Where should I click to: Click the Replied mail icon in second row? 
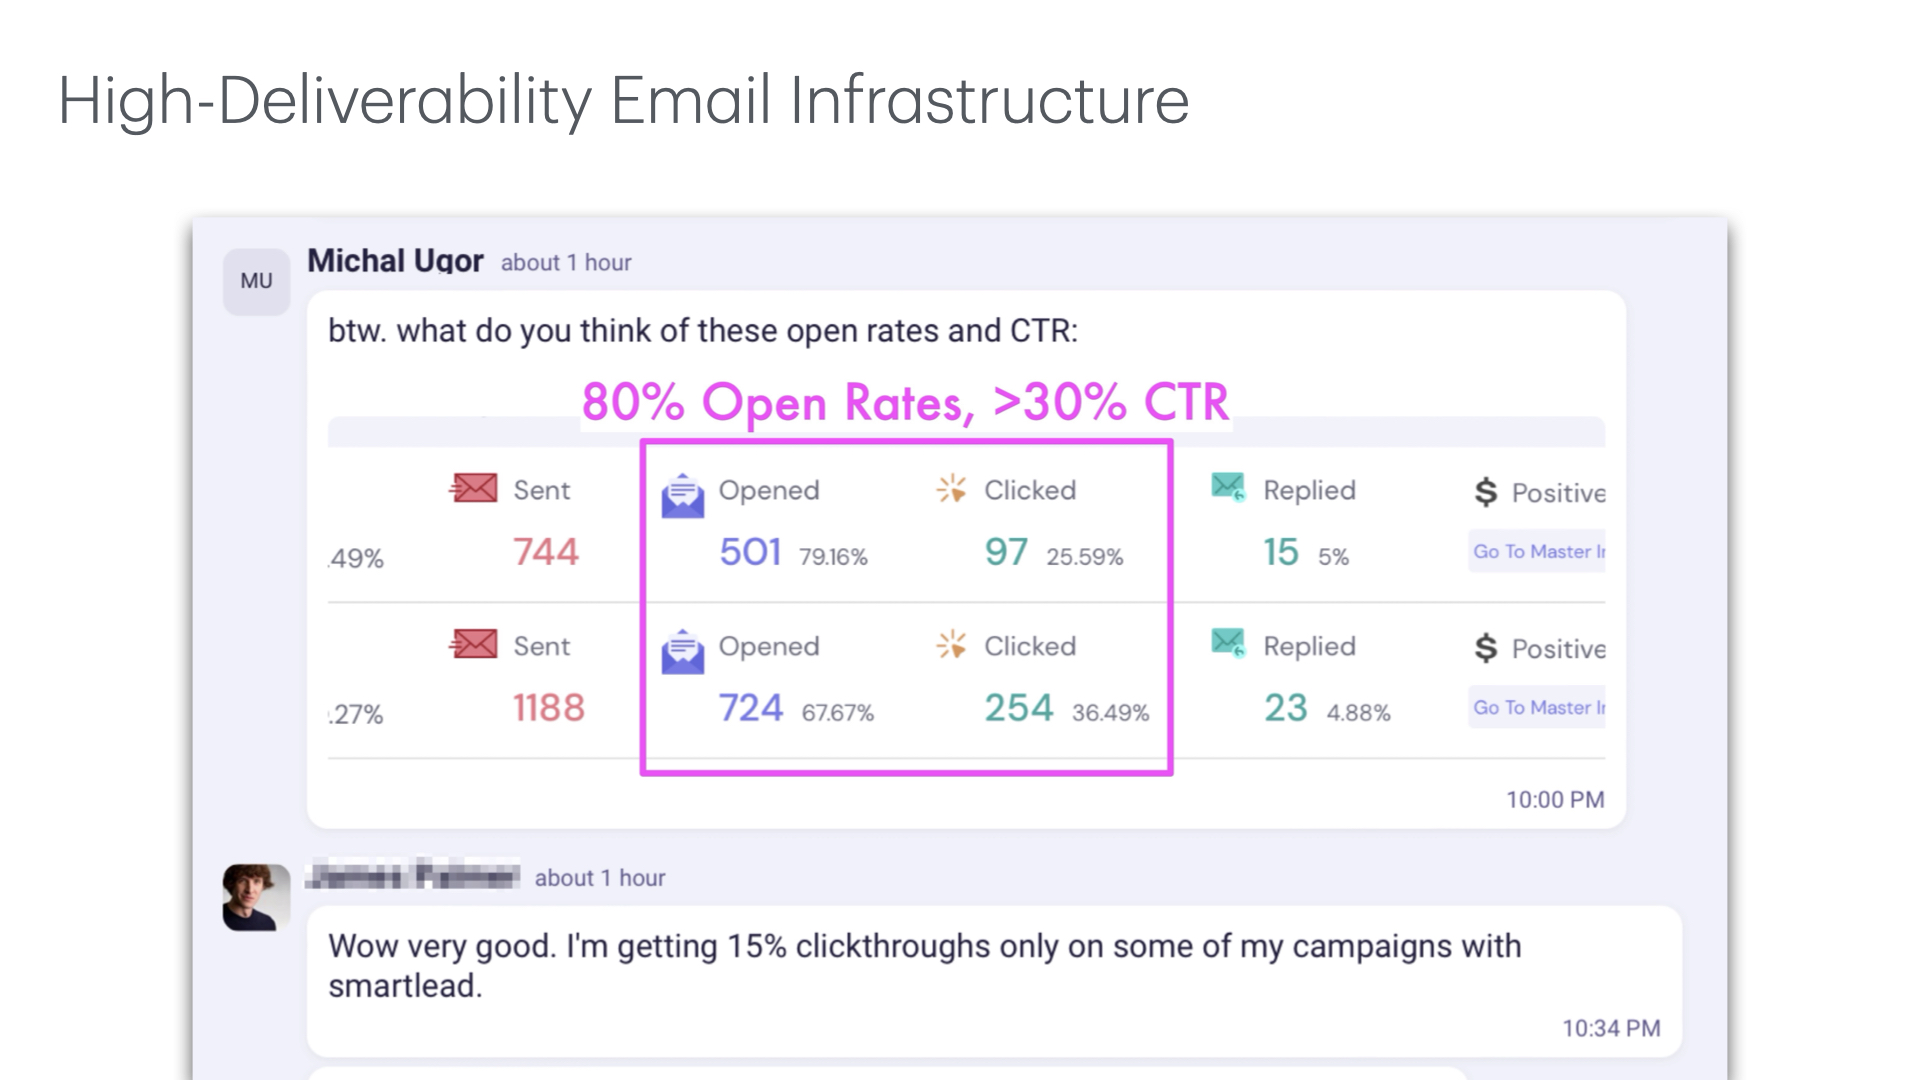[1228, 643]
